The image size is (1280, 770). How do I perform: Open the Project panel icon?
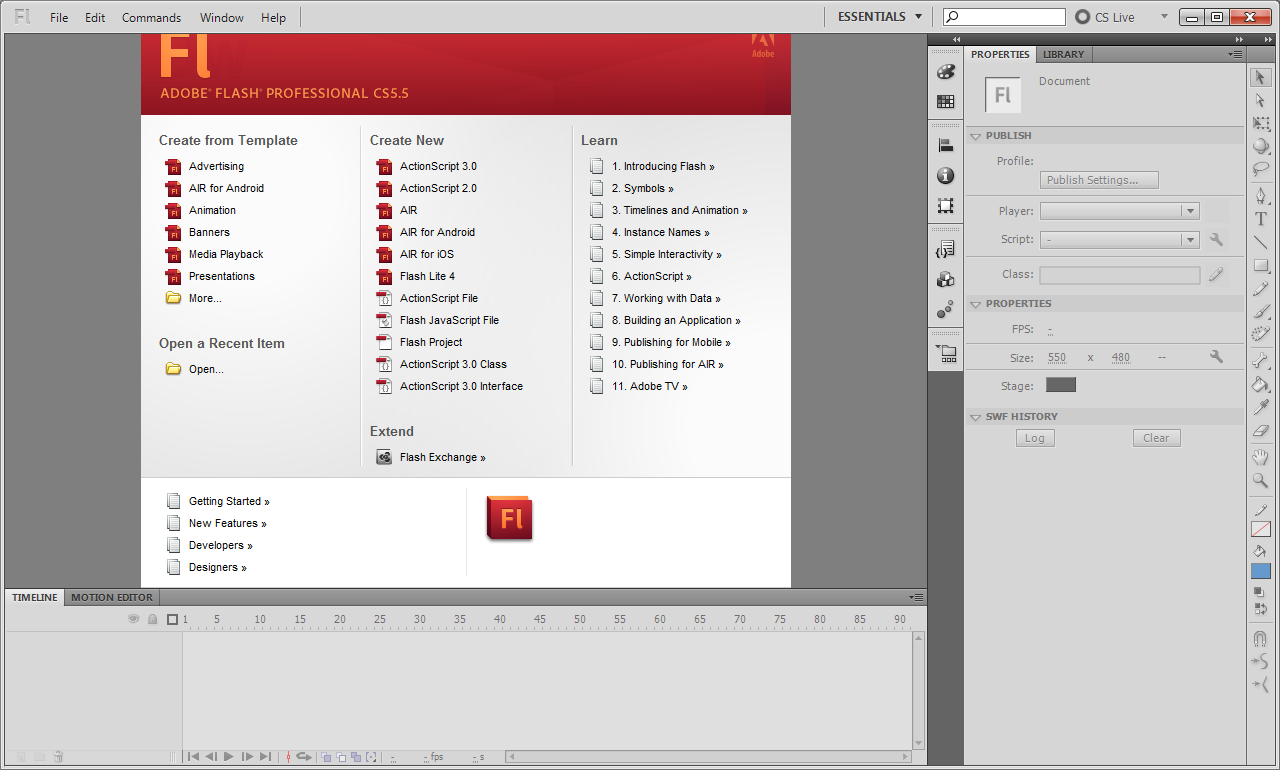(945, 353)
